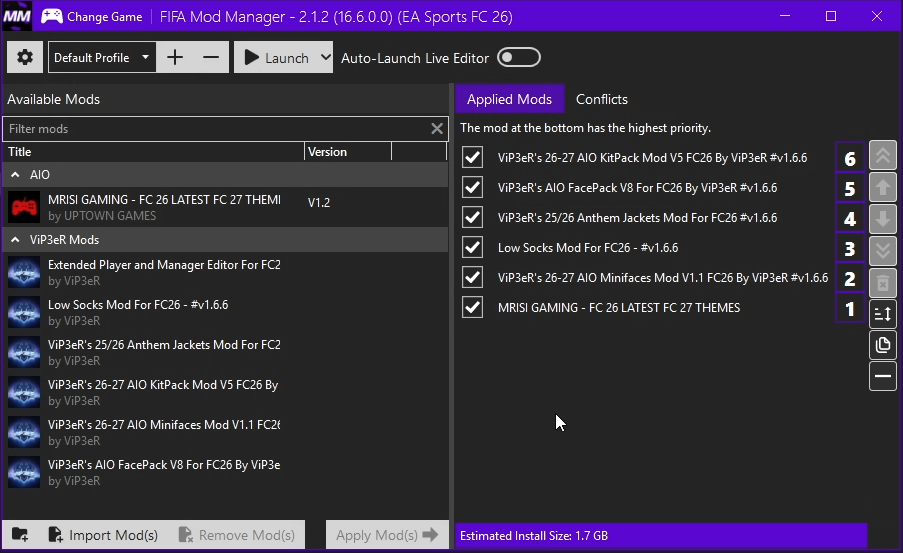
Task: Click V1.2 version cell for MRISI GAMING
Action: coord(319,203)
